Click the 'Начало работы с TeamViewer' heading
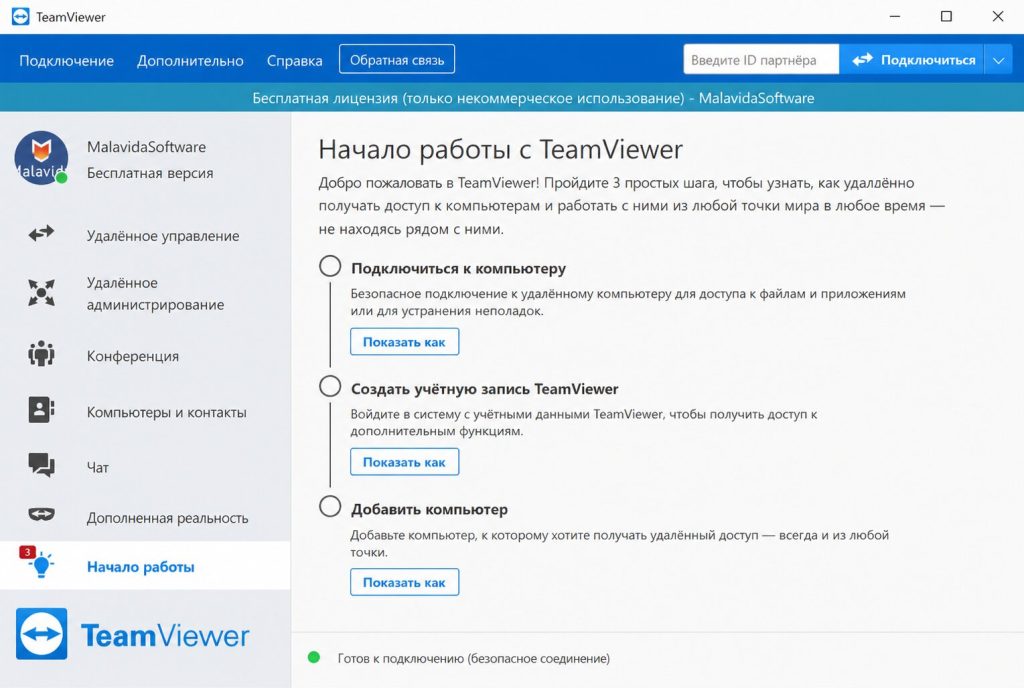This screenshot has height=688, width=1024. click(x=500, y=149)
